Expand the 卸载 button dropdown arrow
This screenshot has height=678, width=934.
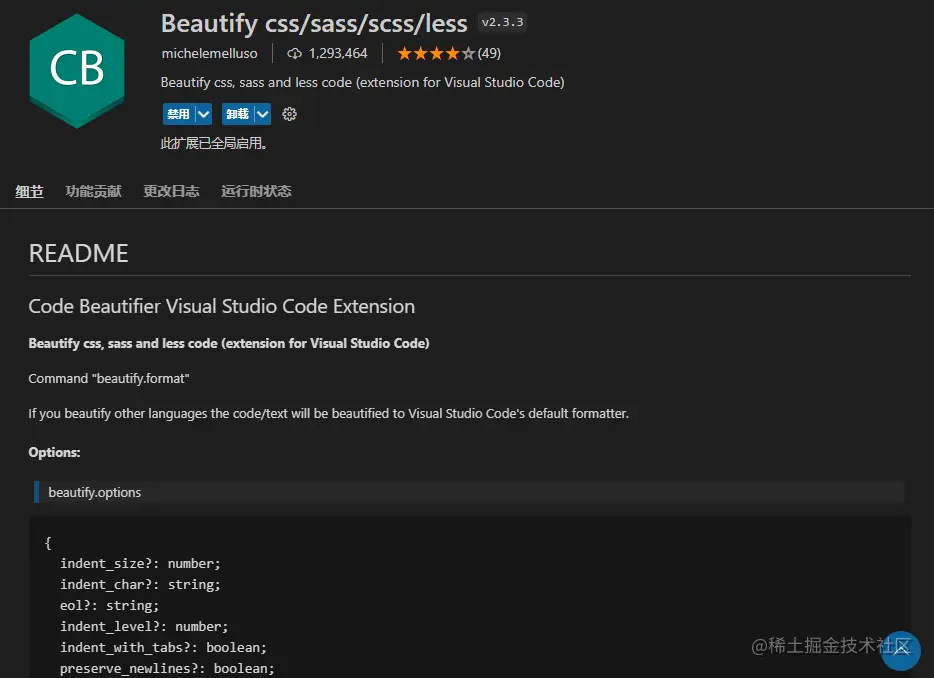(262, 114)
